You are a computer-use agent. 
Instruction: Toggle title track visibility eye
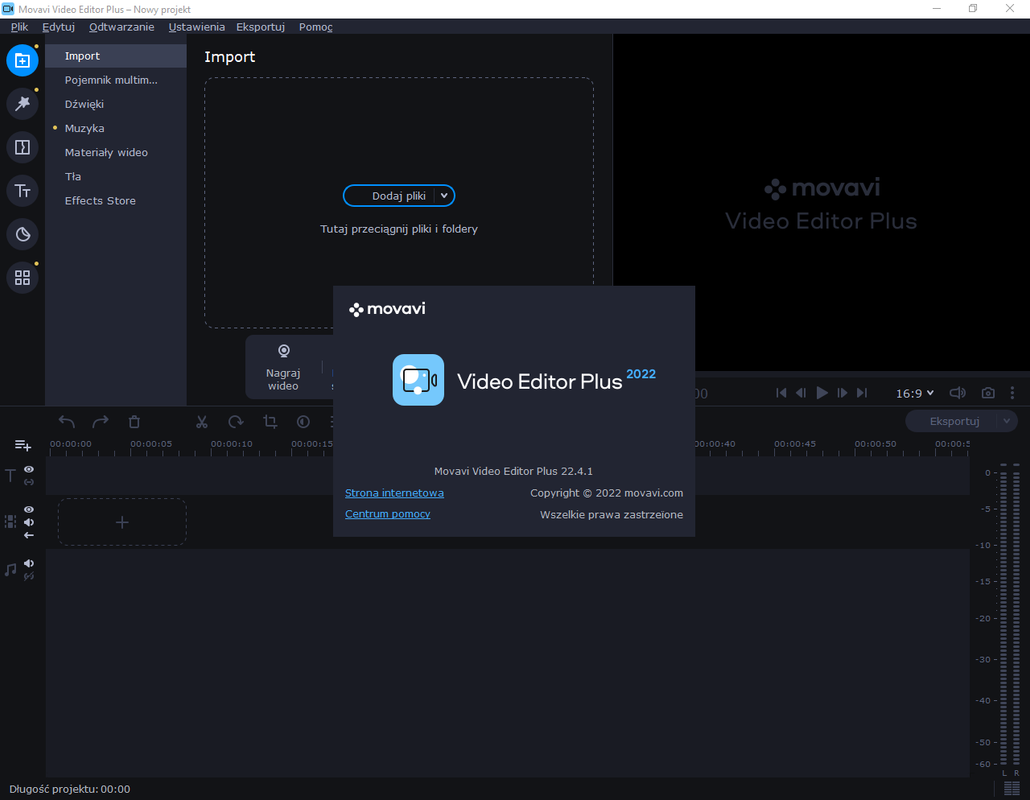[x=29, y=470]
